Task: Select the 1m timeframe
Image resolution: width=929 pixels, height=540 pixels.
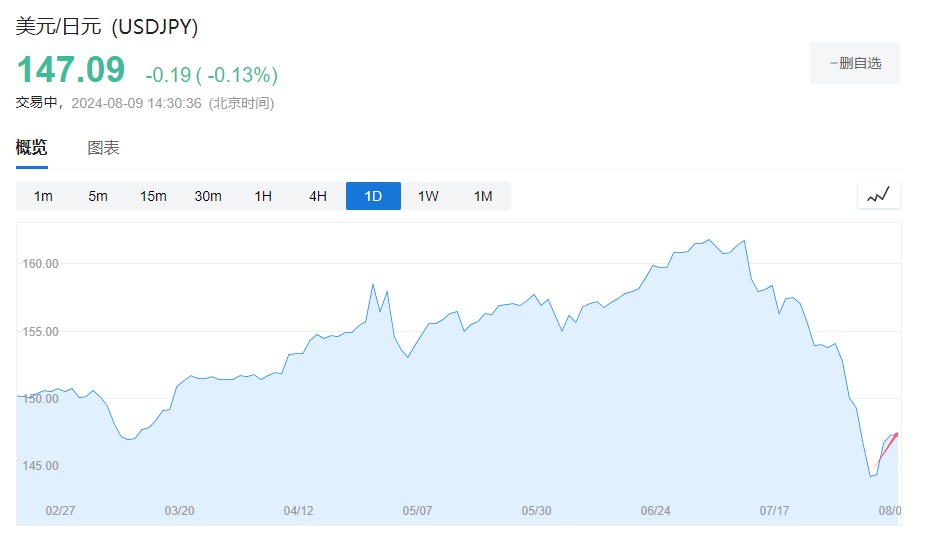Action: click(x=43, y=196)
